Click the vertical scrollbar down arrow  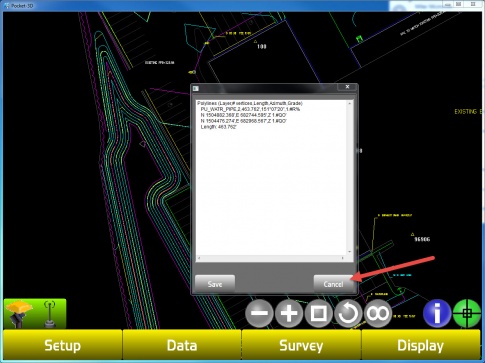(350, 252)
